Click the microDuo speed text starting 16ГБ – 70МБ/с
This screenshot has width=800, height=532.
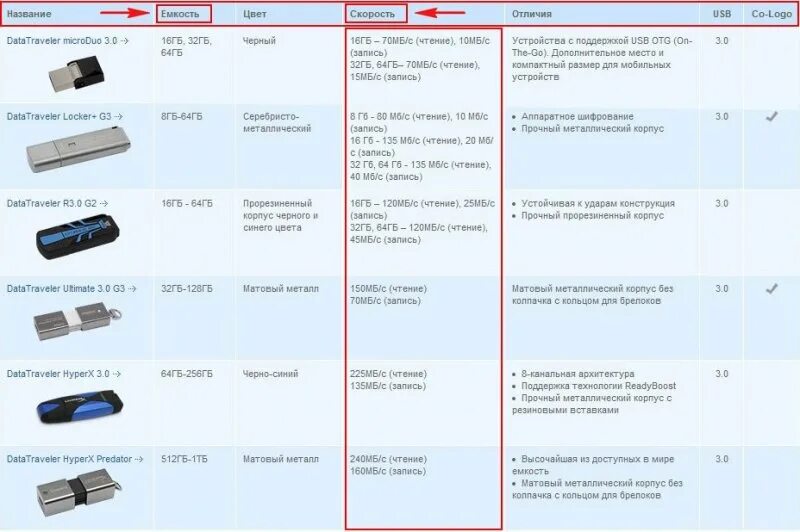[420, 46]
